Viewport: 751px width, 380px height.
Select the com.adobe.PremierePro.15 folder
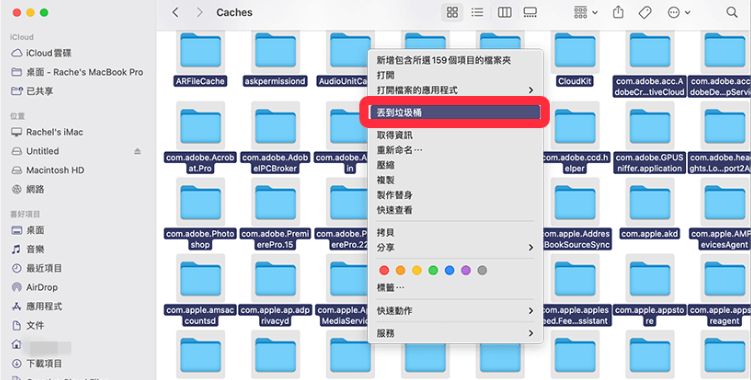(275, 215)
